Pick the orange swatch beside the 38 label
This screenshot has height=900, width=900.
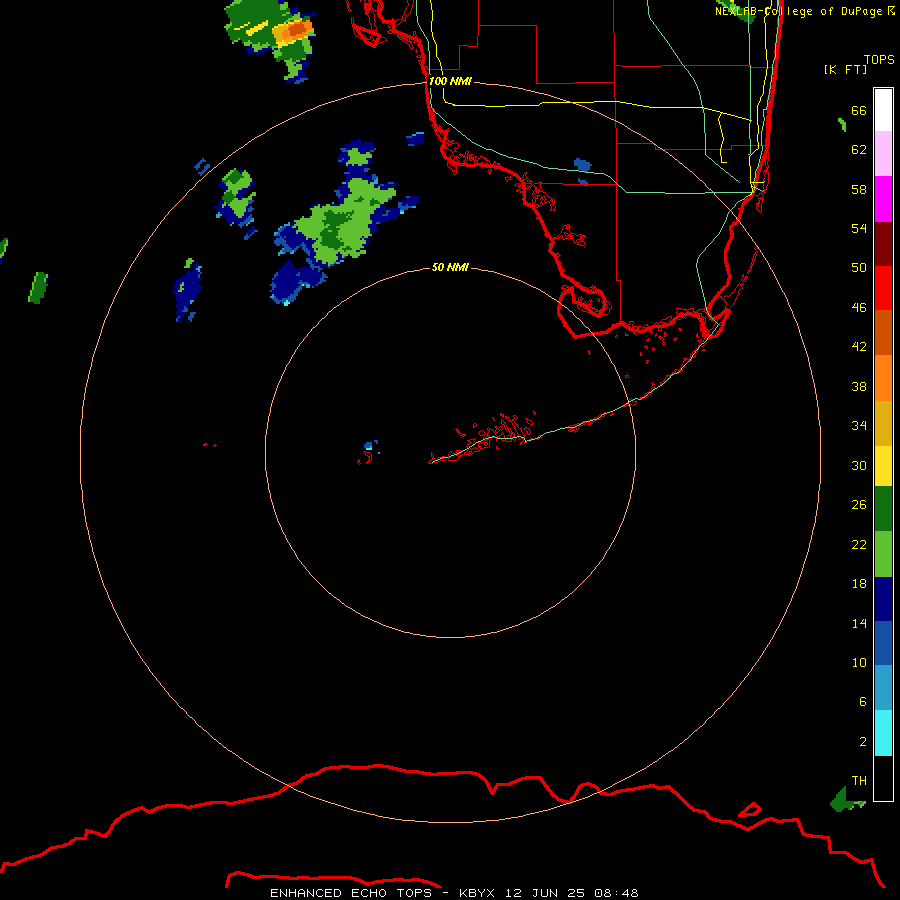pos(883,378)
